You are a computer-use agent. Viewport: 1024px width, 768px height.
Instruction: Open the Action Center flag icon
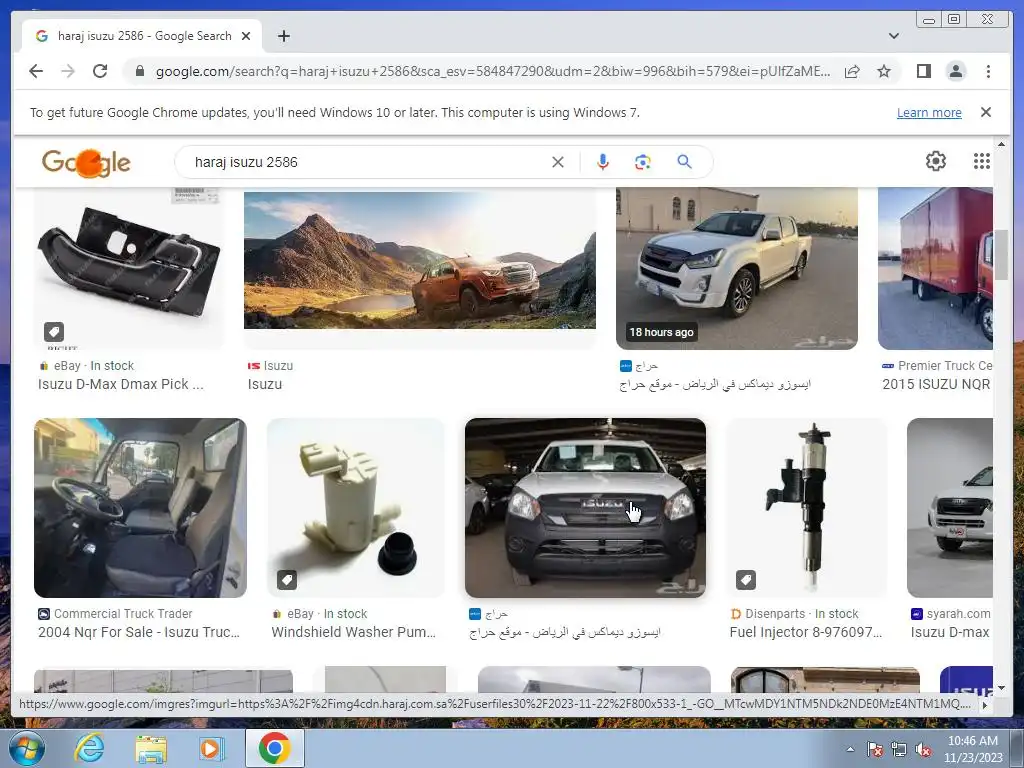[x=874, y=749]
